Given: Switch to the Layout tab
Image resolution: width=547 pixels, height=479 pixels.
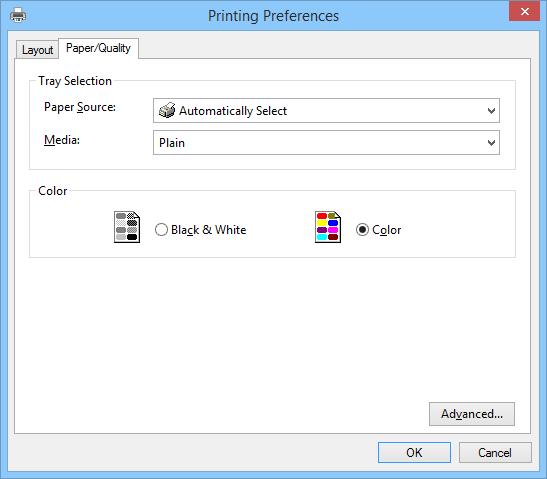Looking at the screenshot, I should pyautogui.click(x=37, y=50).
